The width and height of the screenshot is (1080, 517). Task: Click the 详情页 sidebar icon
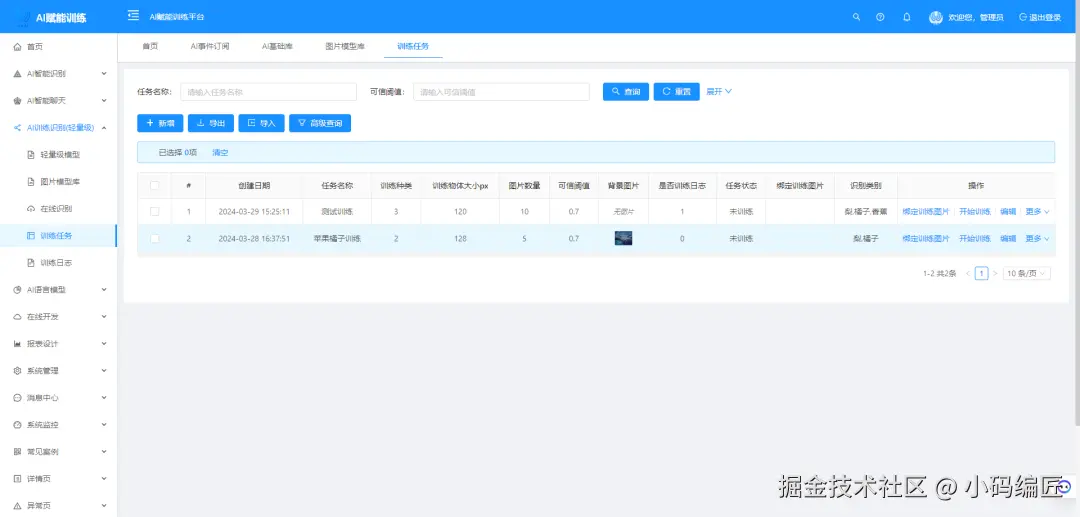pos(17,478)
